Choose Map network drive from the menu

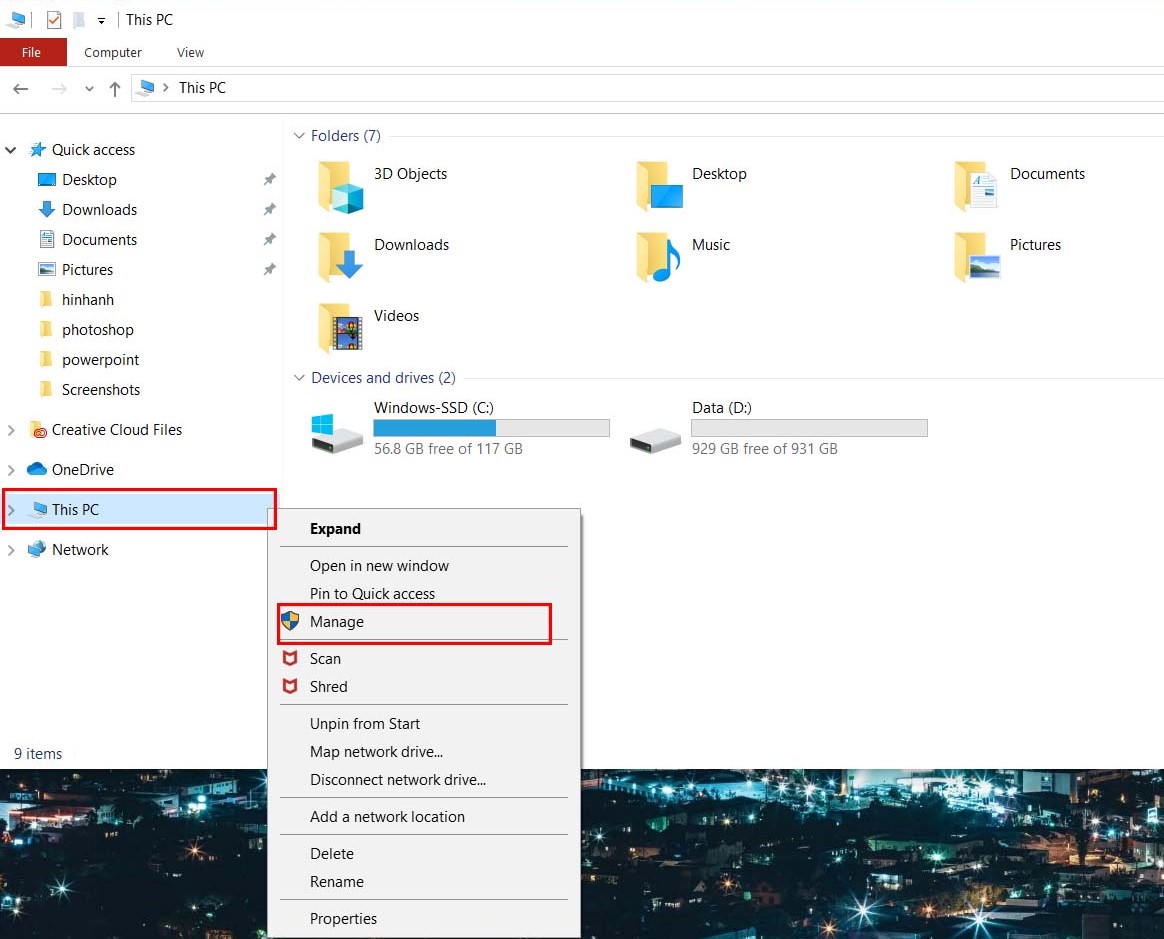tap(376, 751)
